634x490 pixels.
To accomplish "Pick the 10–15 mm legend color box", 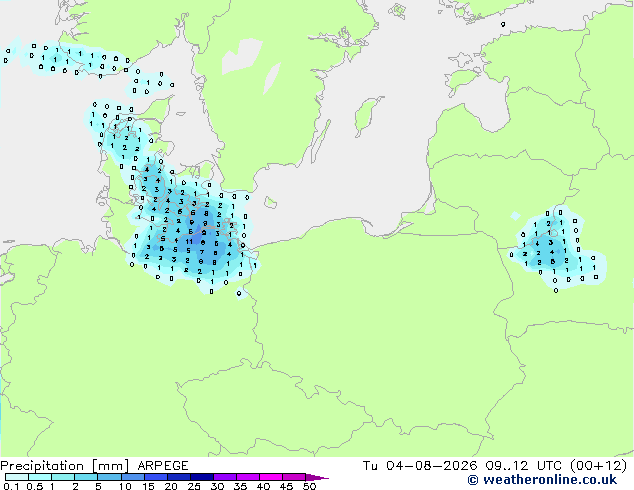I will pos(132,477).
